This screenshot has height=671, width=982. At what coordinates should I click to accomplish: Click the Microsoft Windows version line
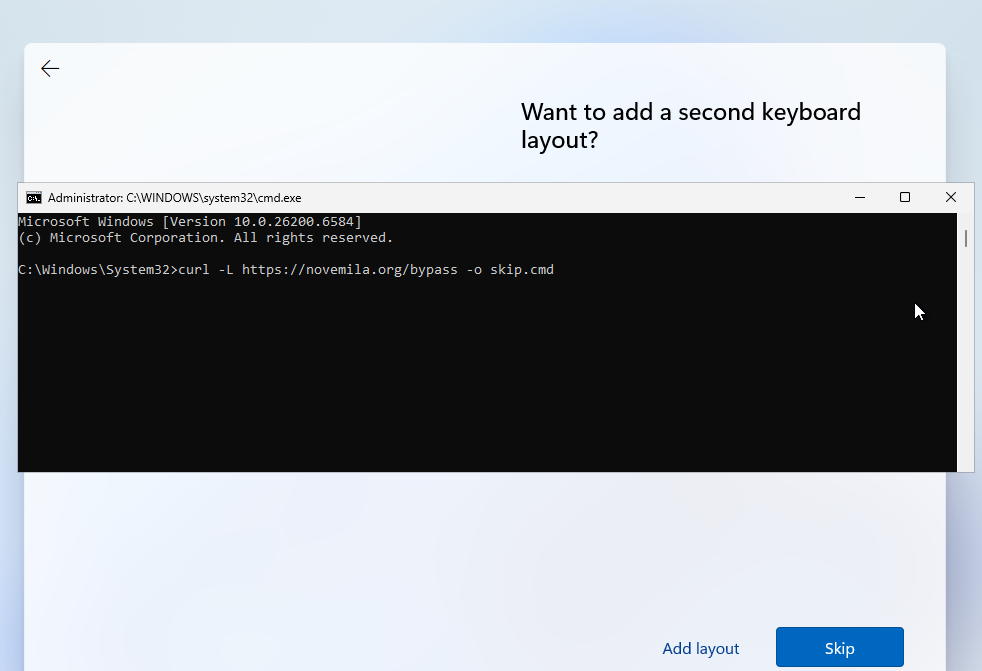(190, 222)
